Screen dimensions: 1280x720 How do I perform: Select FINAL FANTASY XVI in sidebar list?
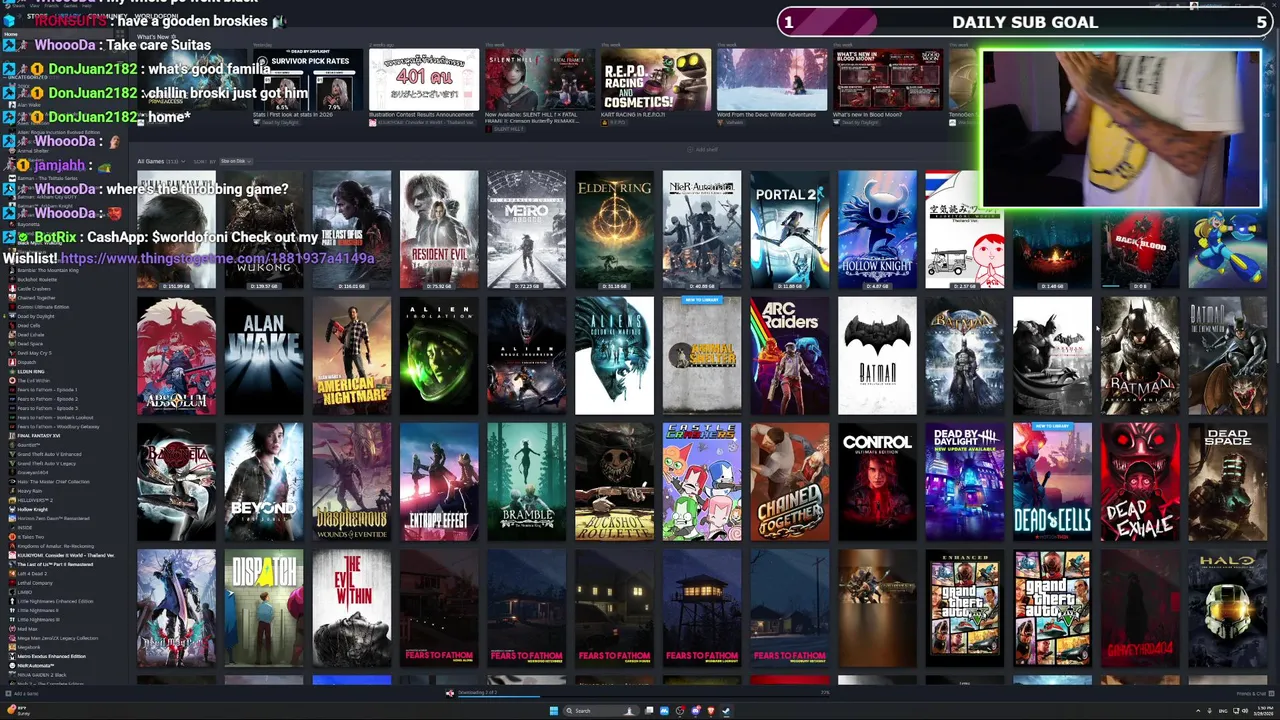click(38, 436)
